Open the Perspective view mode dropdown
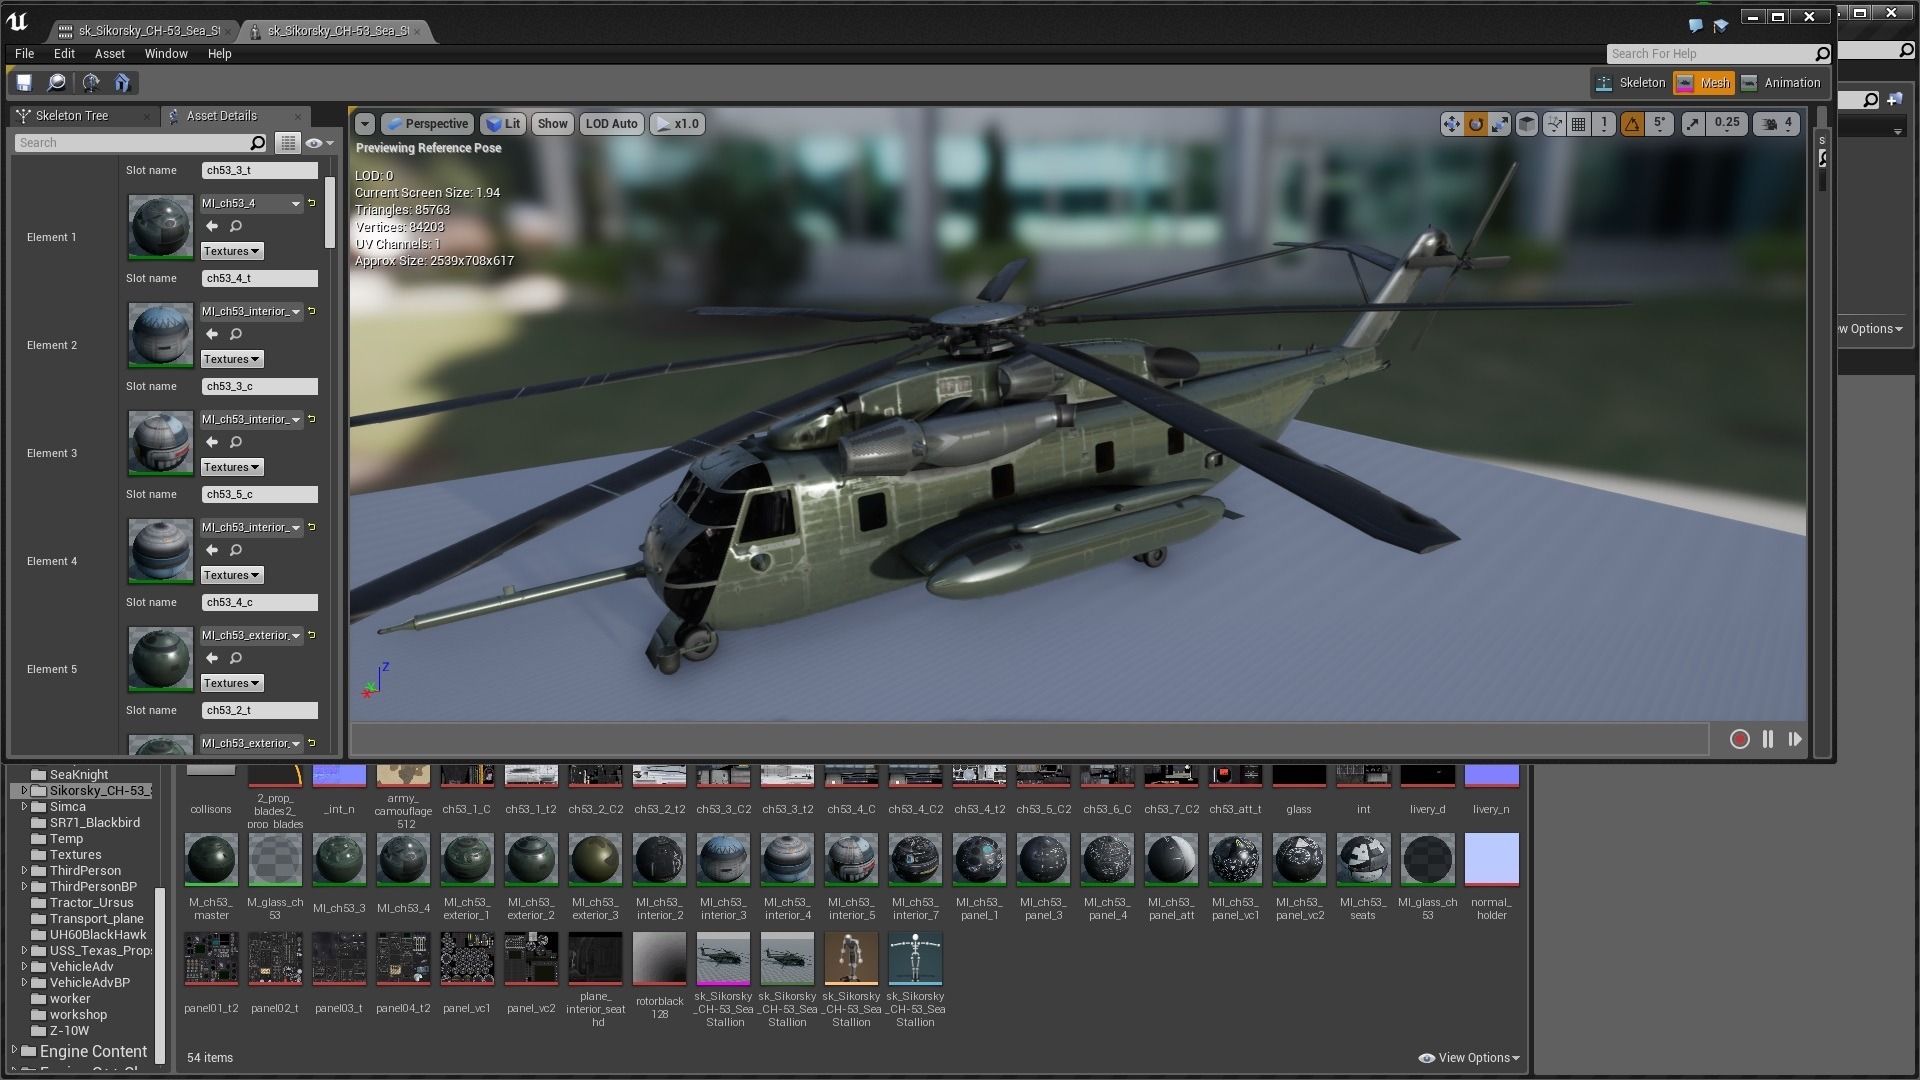Viewport: 1920px width, 1080px height. pyautogui.click(x=427, y=124)
